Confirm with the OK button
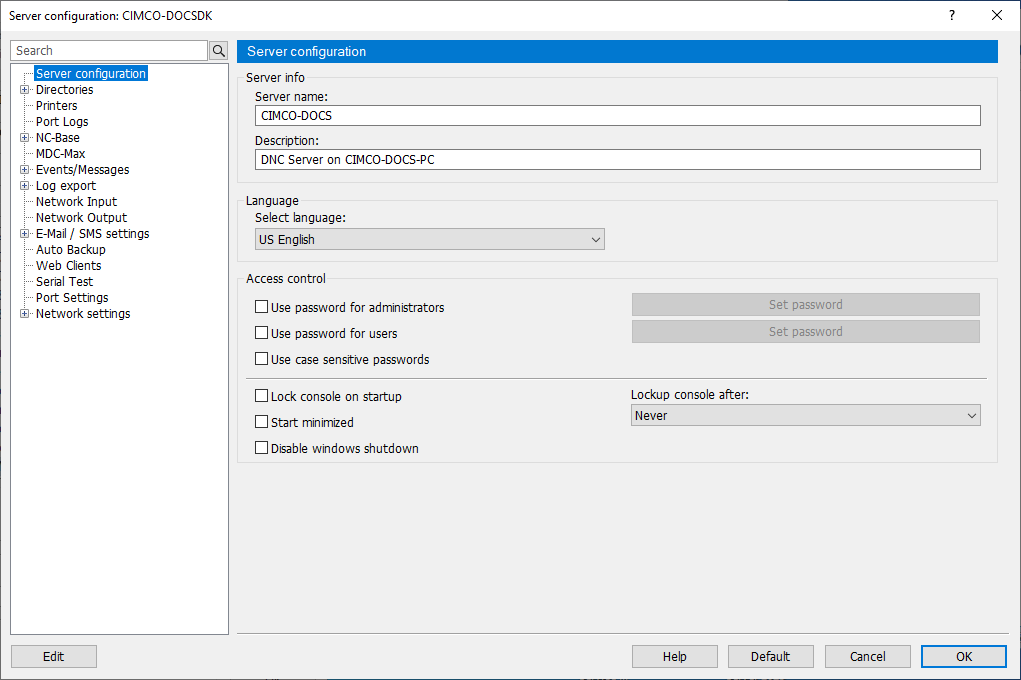 (964, 657)
